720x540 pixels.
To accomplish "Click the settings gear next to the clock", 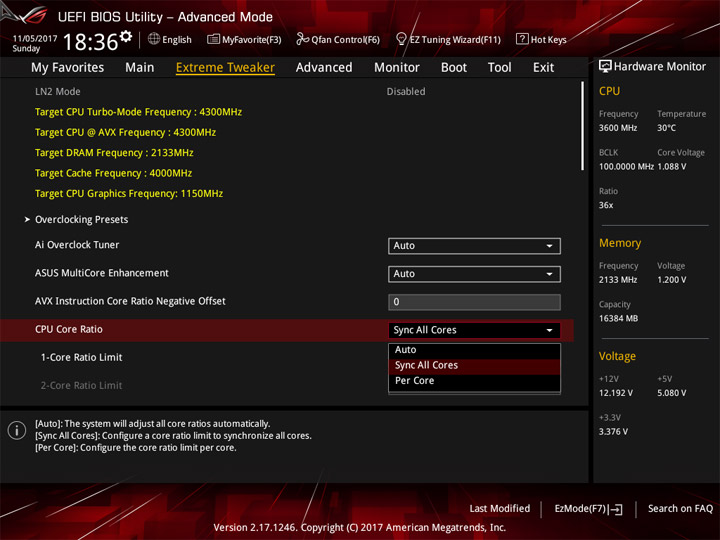I will point(126,36).
